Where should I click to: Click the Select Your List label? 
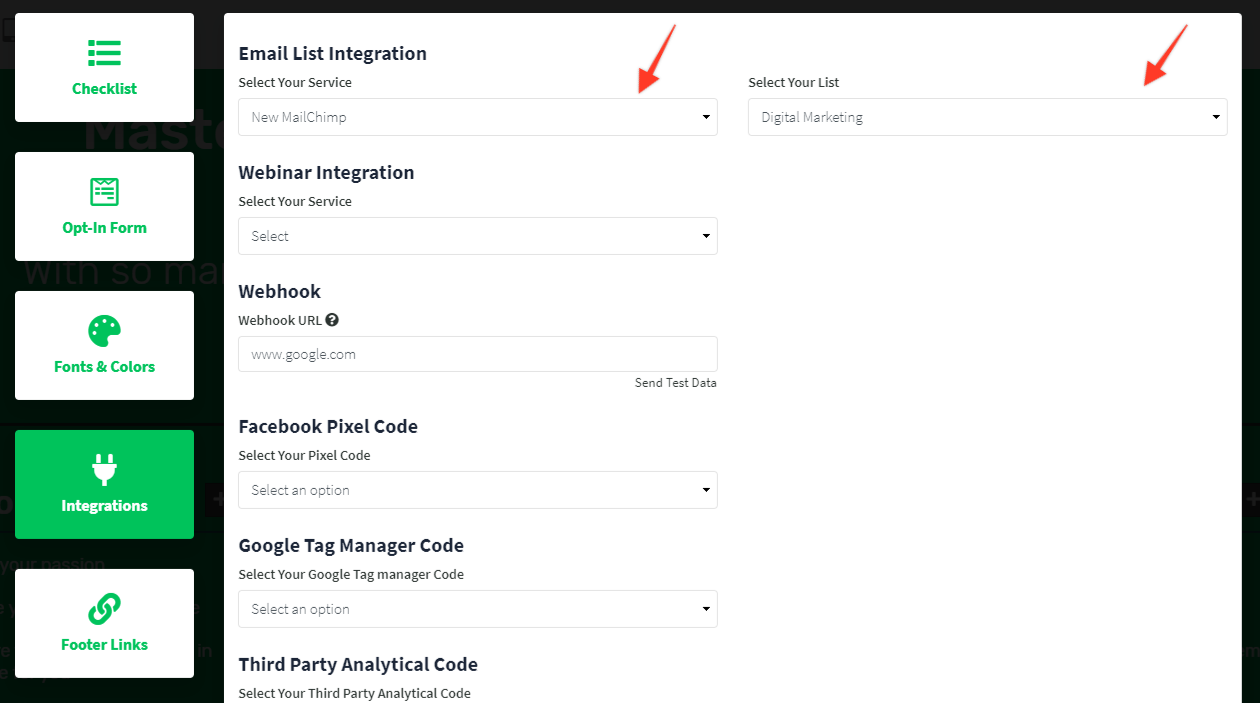794,83
